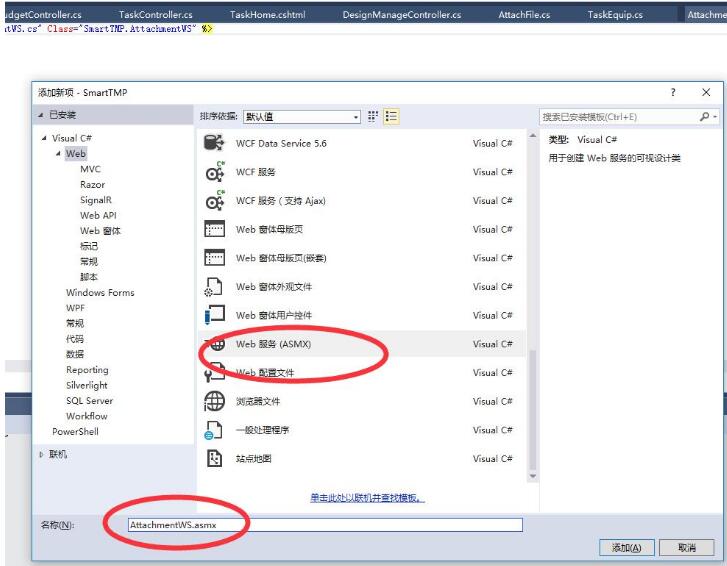The width and height of the screenshot is (727, 566).
Task: Open the 排序依据 默认值 dropdown
Action: coord(302,117)
